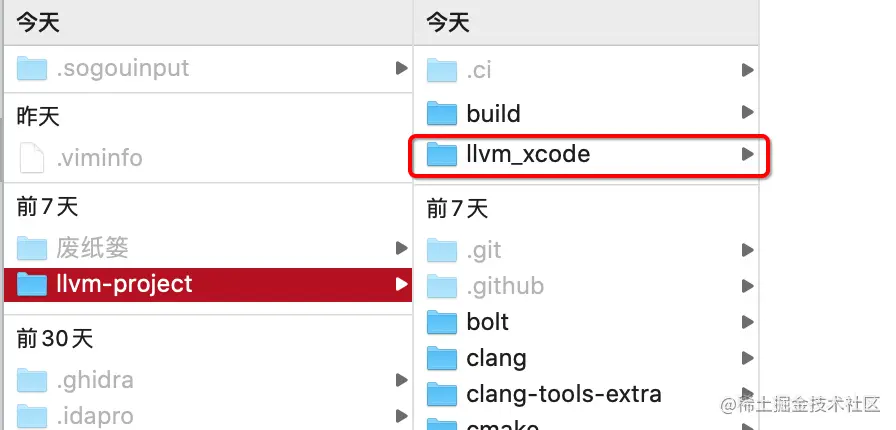Expand the clang-tools-extra folder arrow
Screen dimensions: 896x430
click(747, 394)
